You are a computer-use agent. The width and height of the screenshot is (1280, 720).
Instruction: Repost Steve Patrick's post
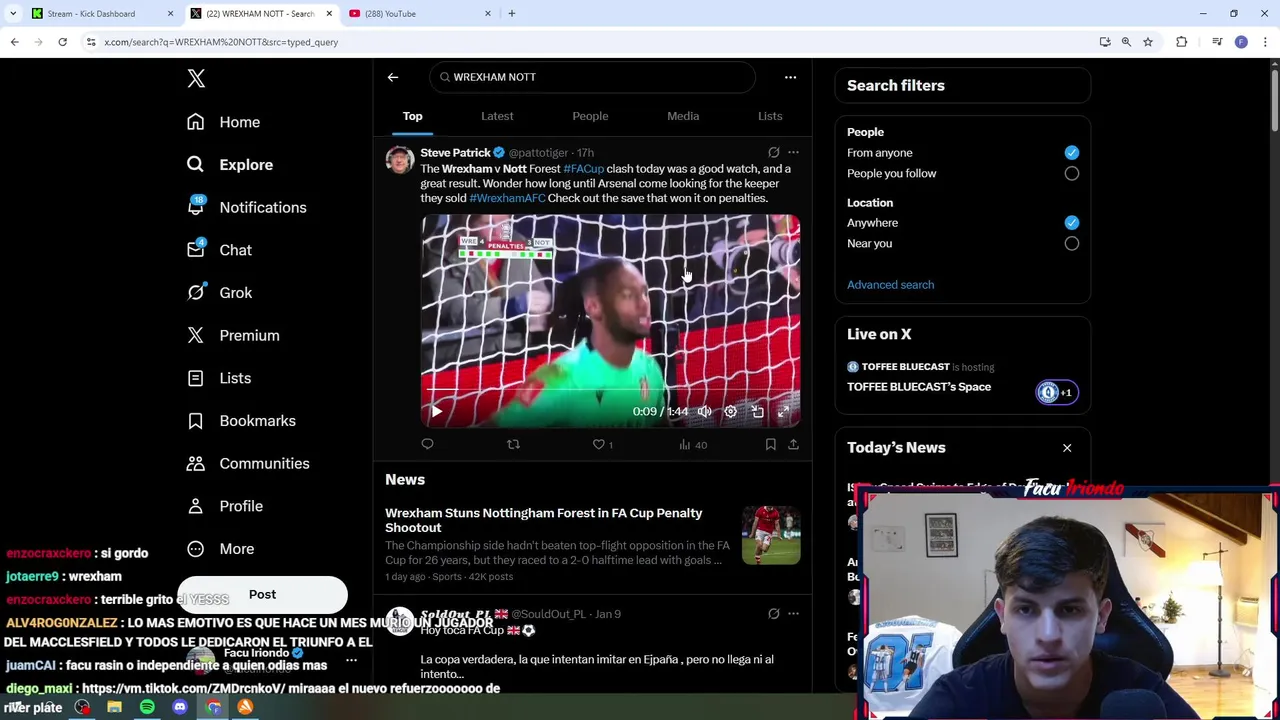coord(513,444)
